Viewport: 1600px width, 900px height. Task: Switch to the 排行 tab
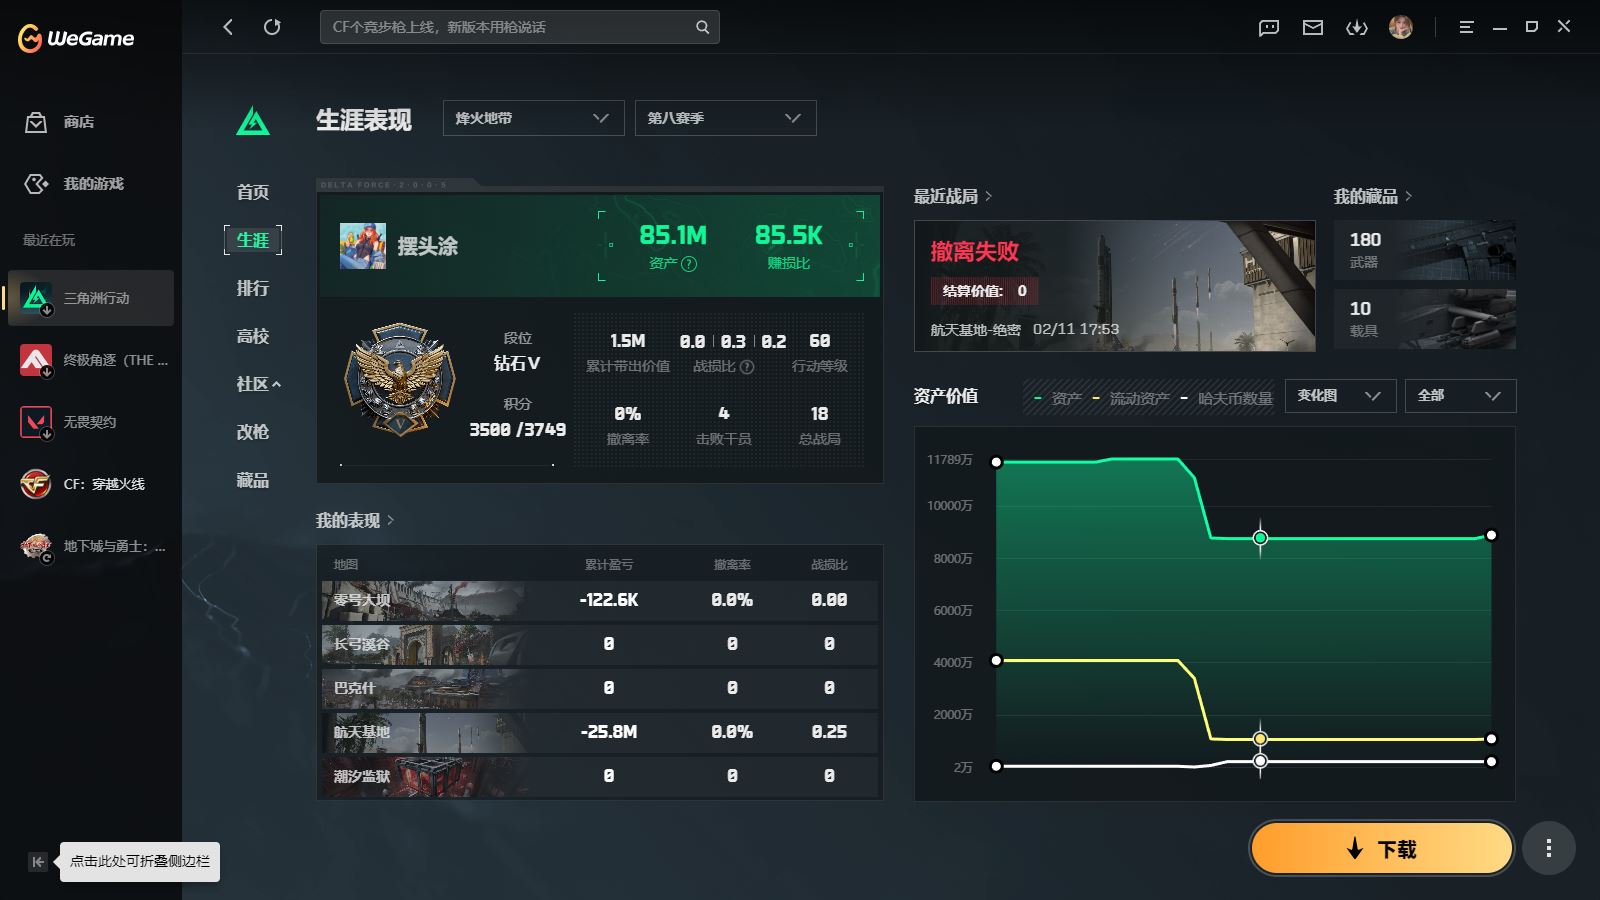tap(253, 288)
